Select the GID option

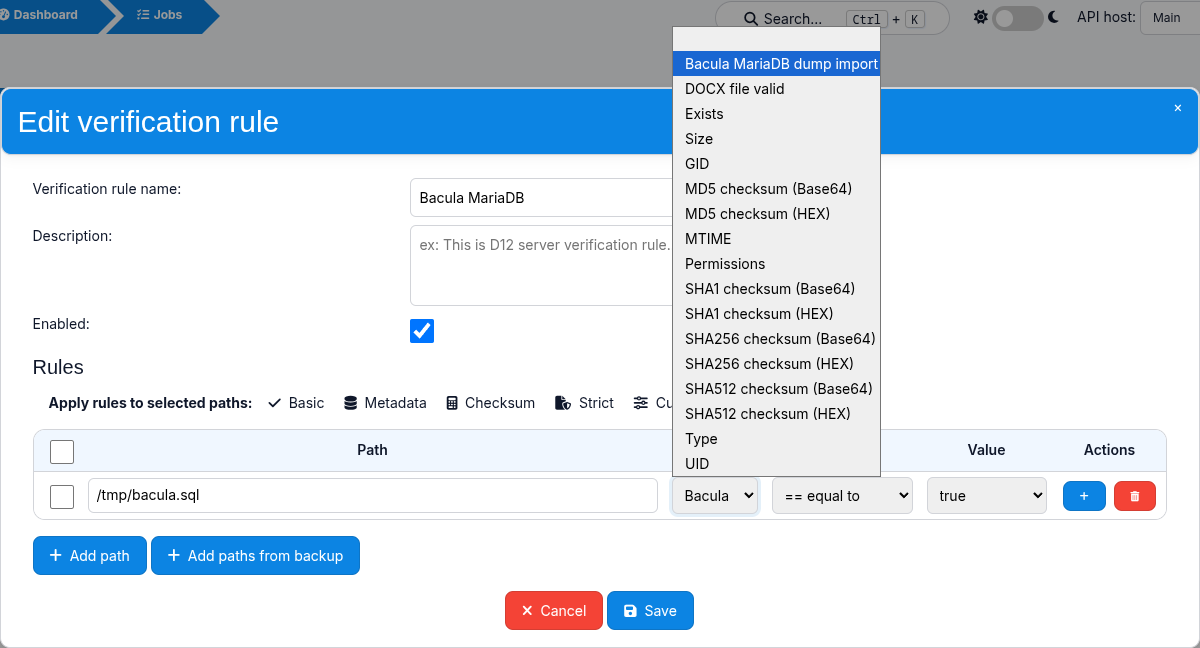coord(777,164)
